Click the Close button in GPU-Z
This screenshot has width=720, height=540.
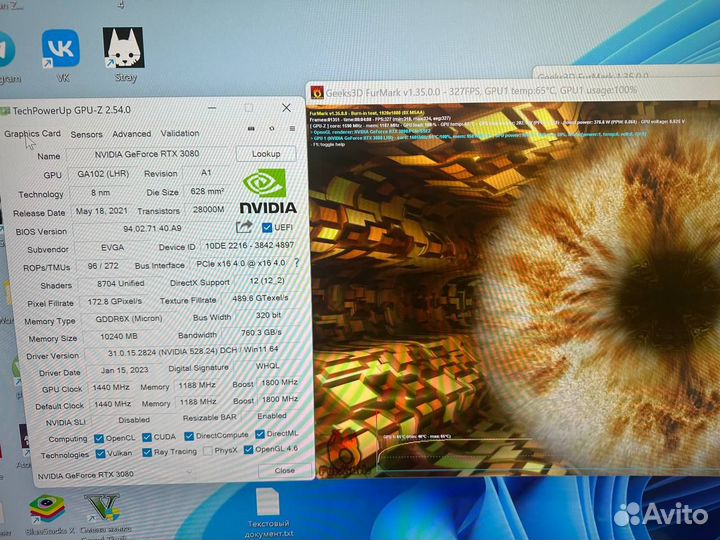click(x=284, y=470)
